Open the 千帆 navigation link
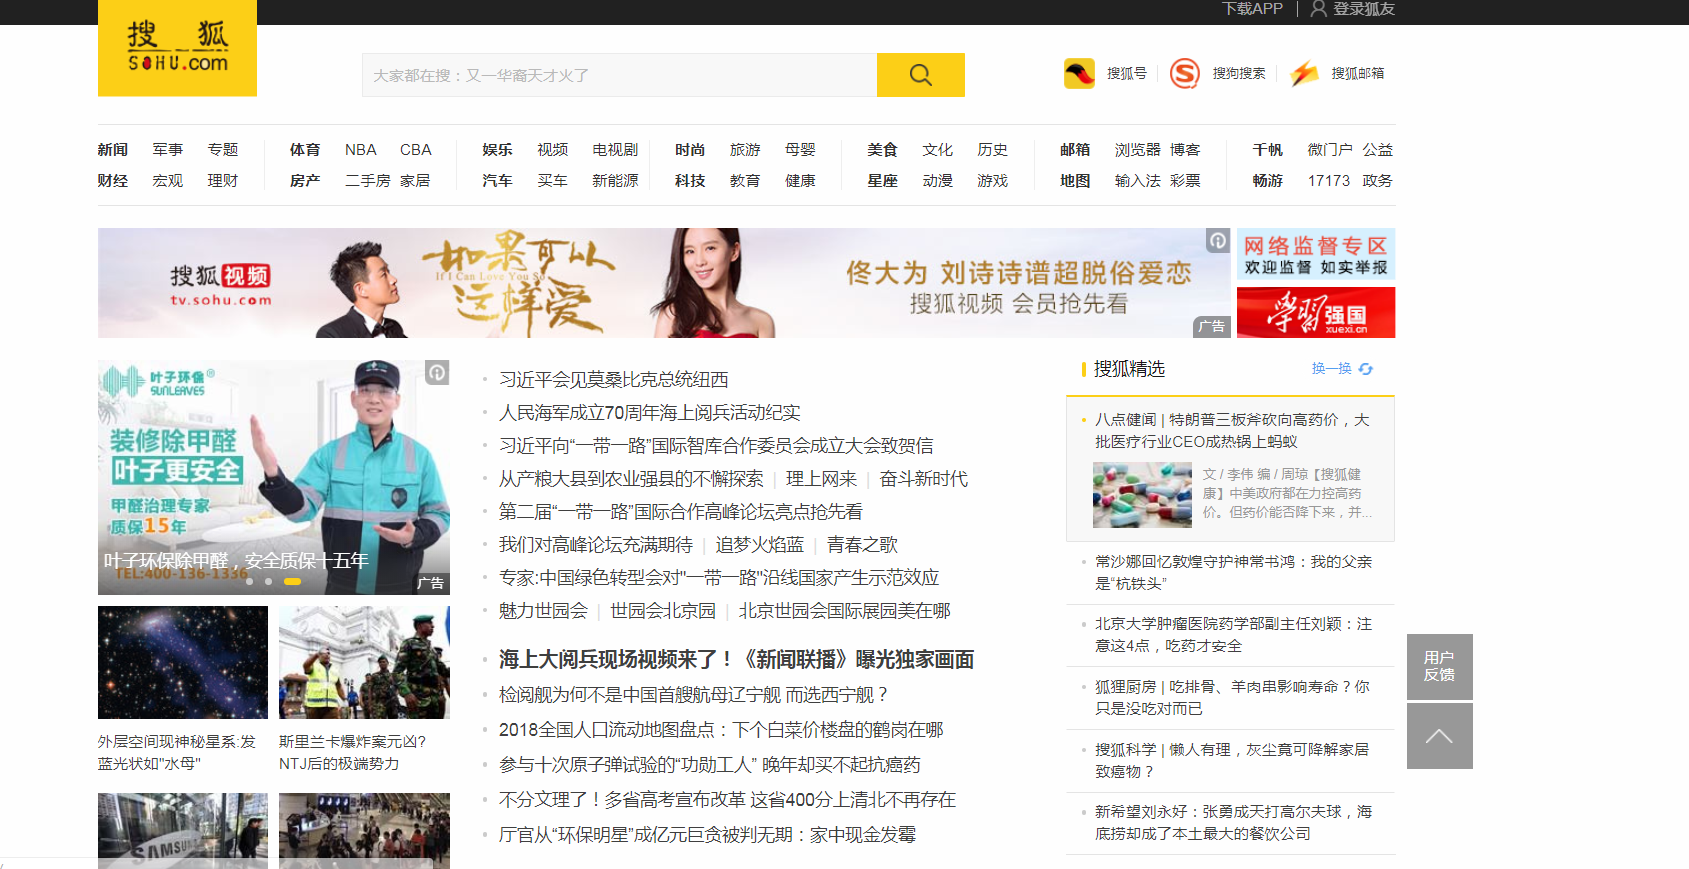Screen dimensions: 1689x869 [x=1267, y=150]
